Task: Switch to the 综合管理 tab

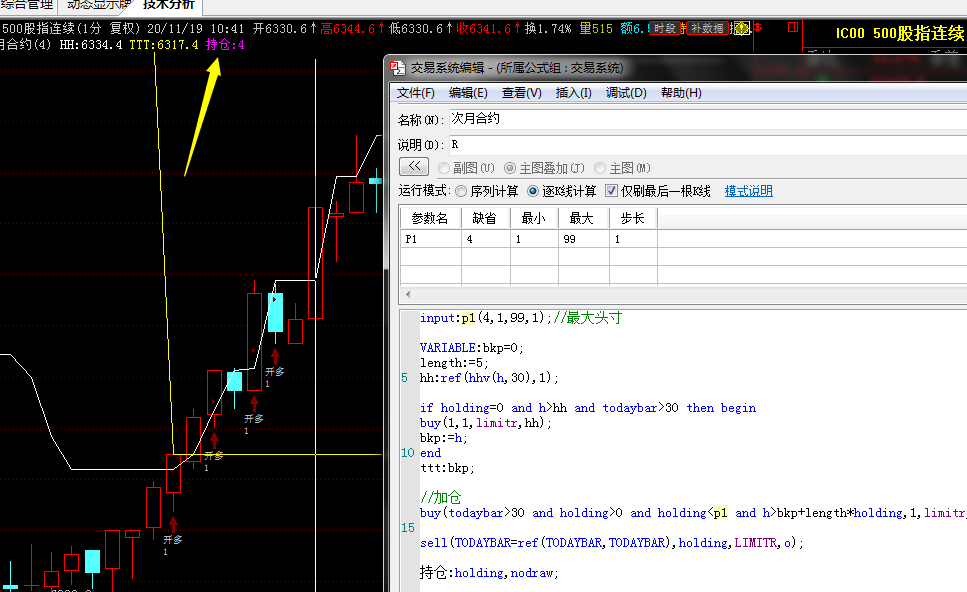Action: click(x=28, y=5)
